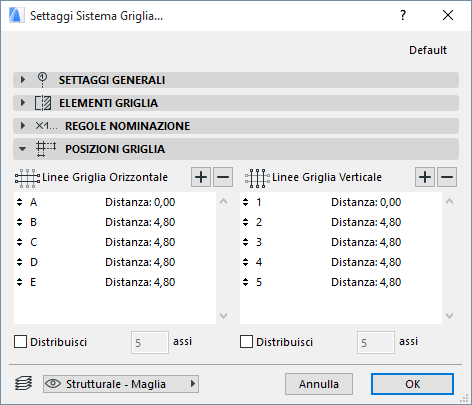Collapse the POSIZIONI GRIGLIA panel
This screenshot has width=472, height=405.
point(23,149)
